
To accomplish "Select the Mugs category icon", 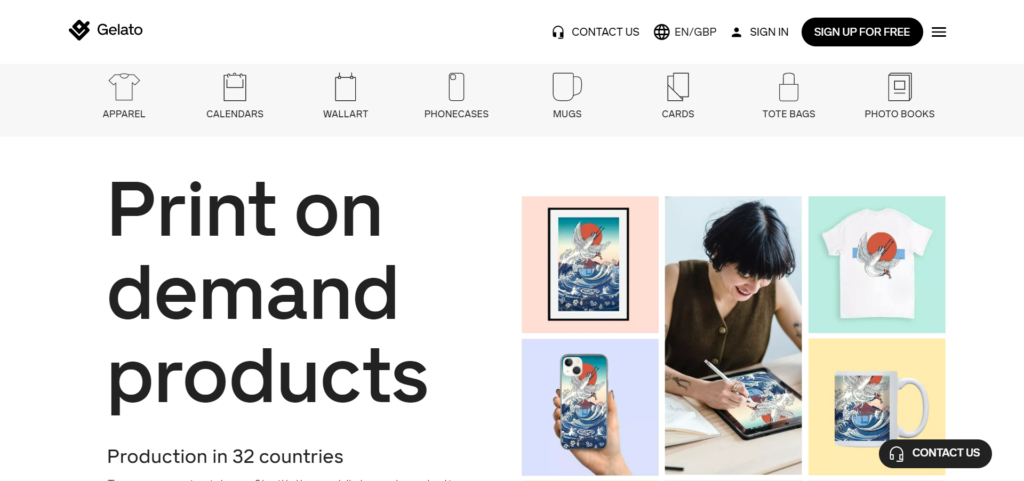I will 567,87.
